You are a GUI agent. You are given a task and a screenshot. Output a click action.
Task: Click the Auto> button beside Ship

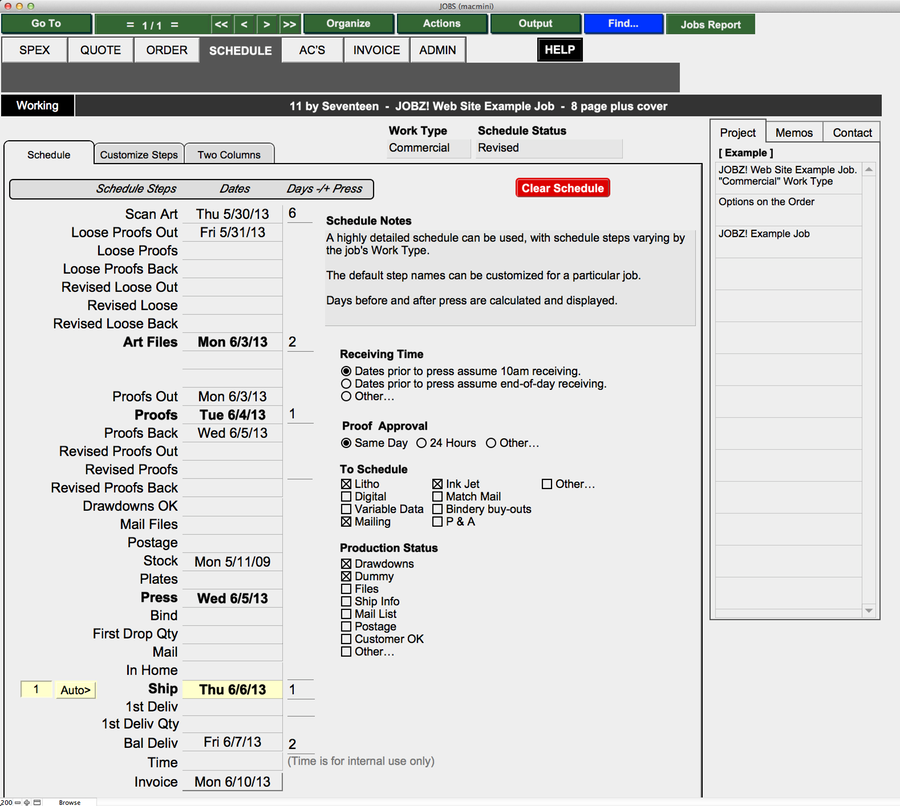click(x=75, y=690)
